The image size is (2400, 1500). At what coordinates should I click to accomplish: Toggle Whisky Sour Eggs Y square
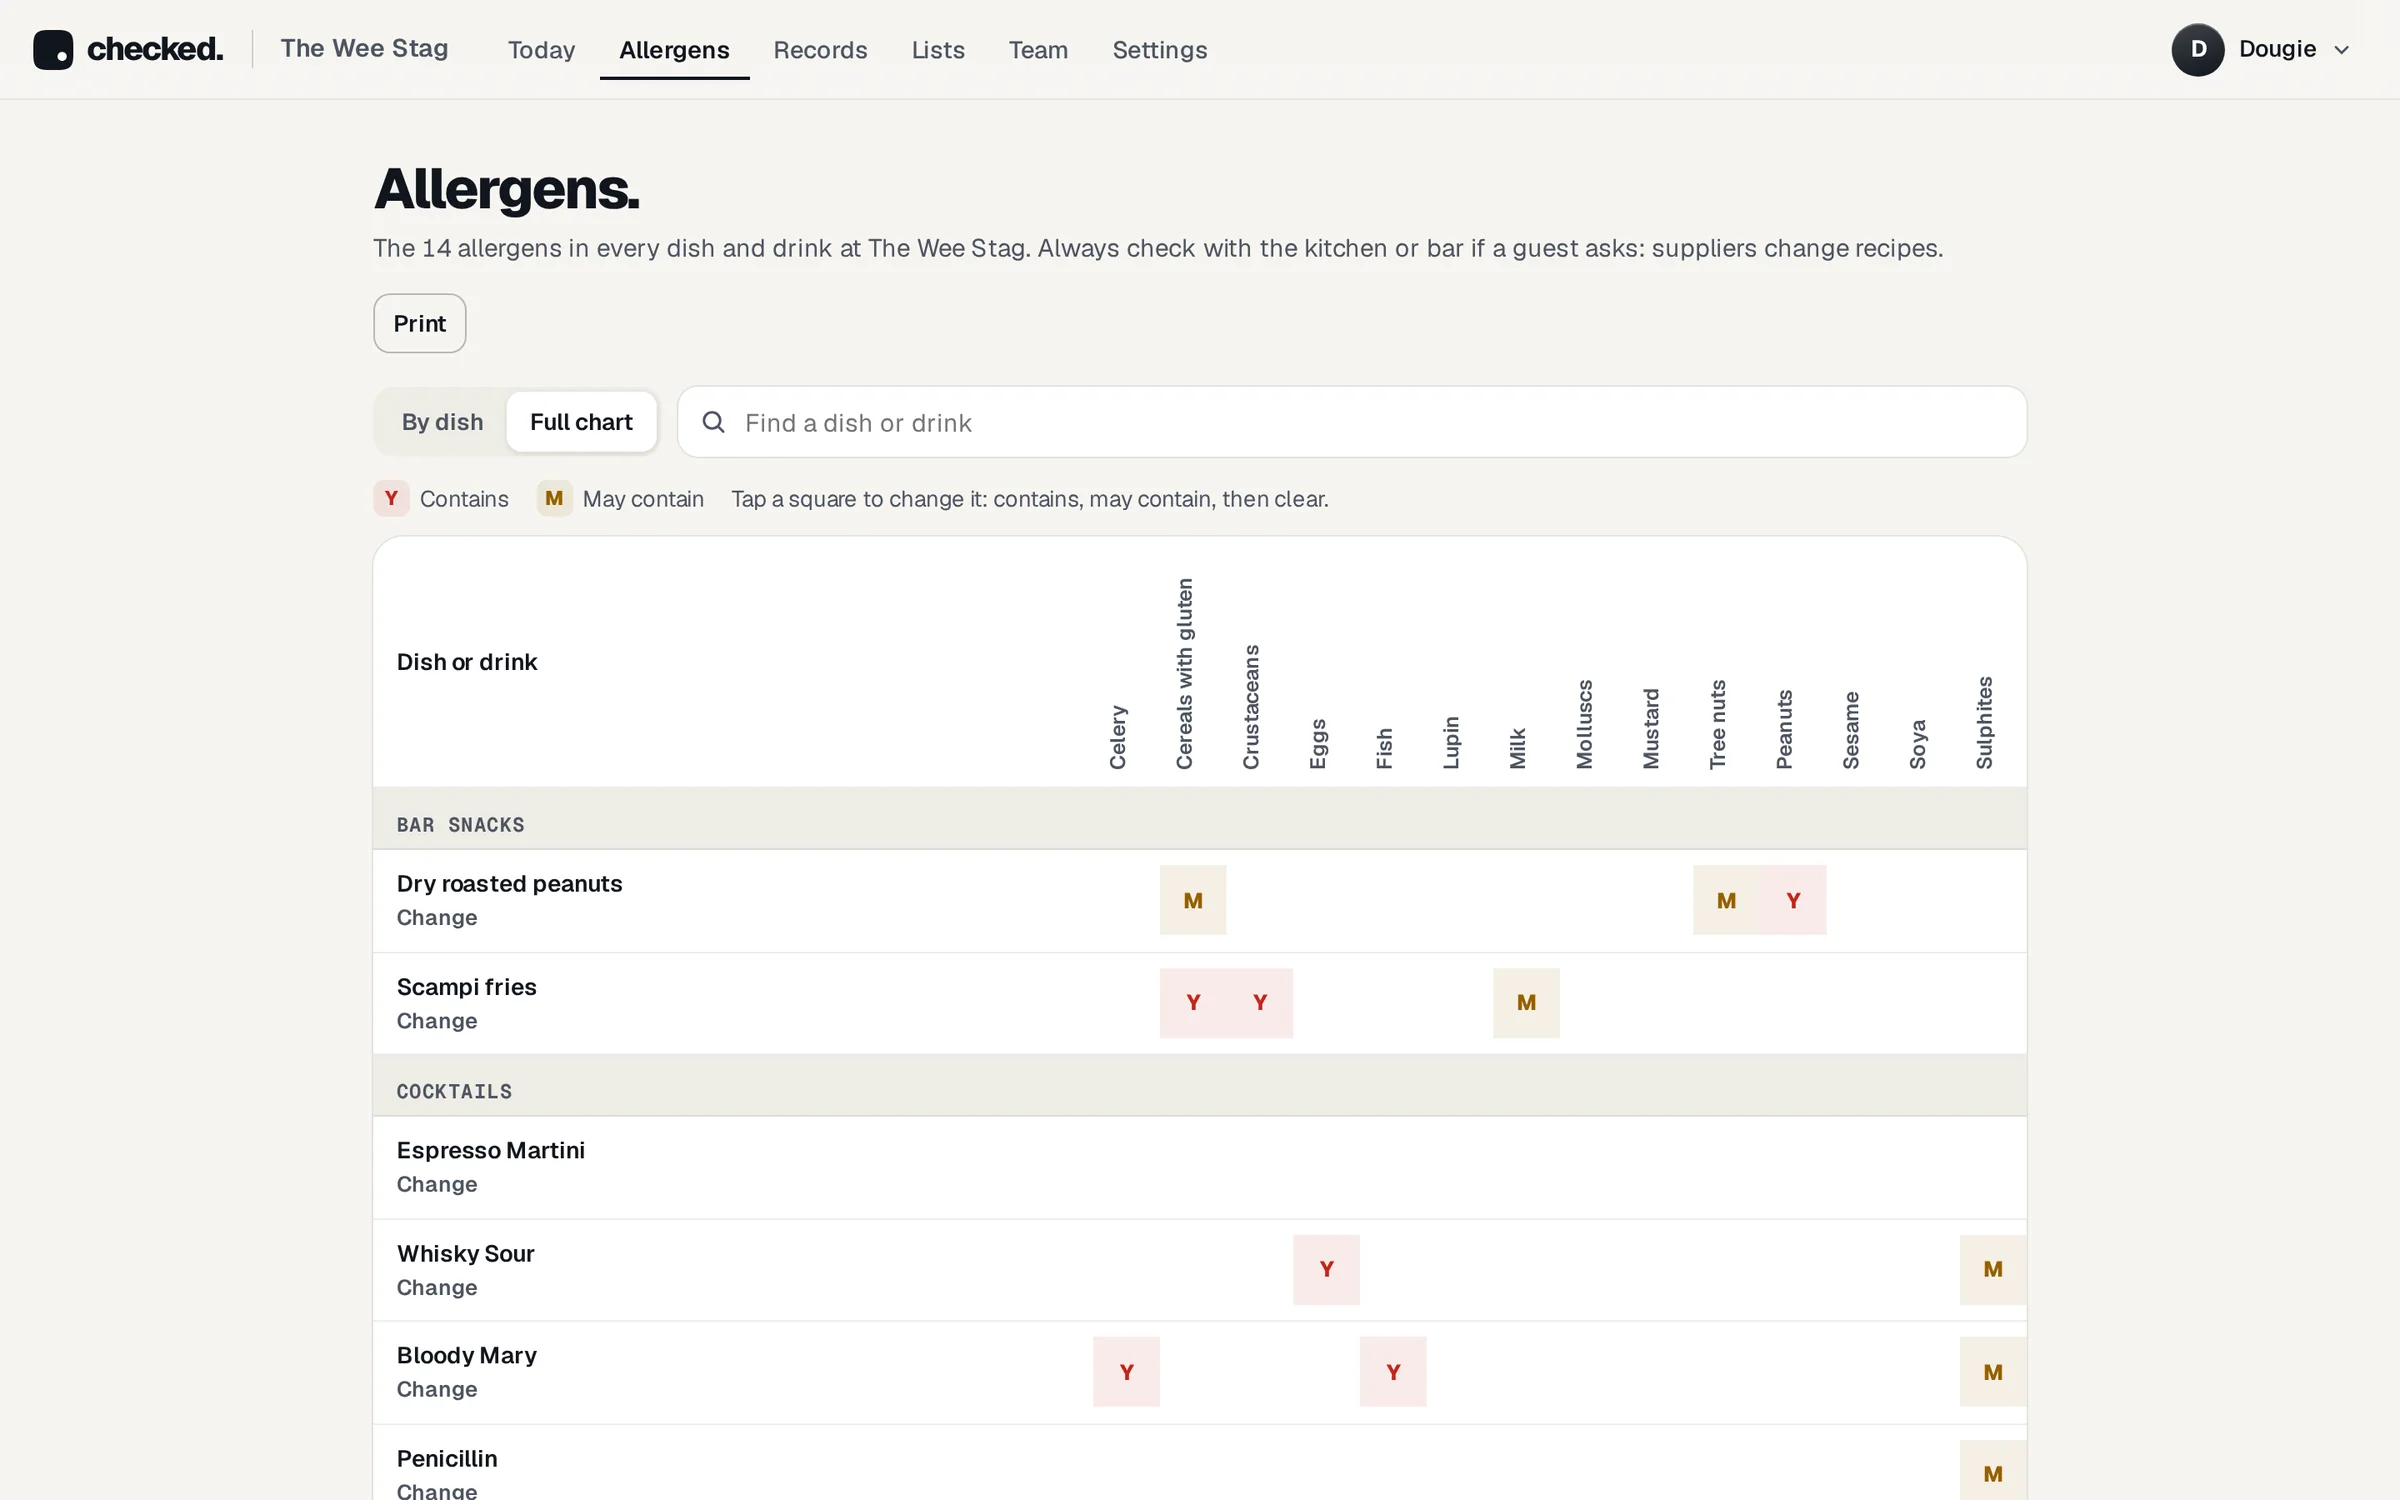point(1326,1269)
